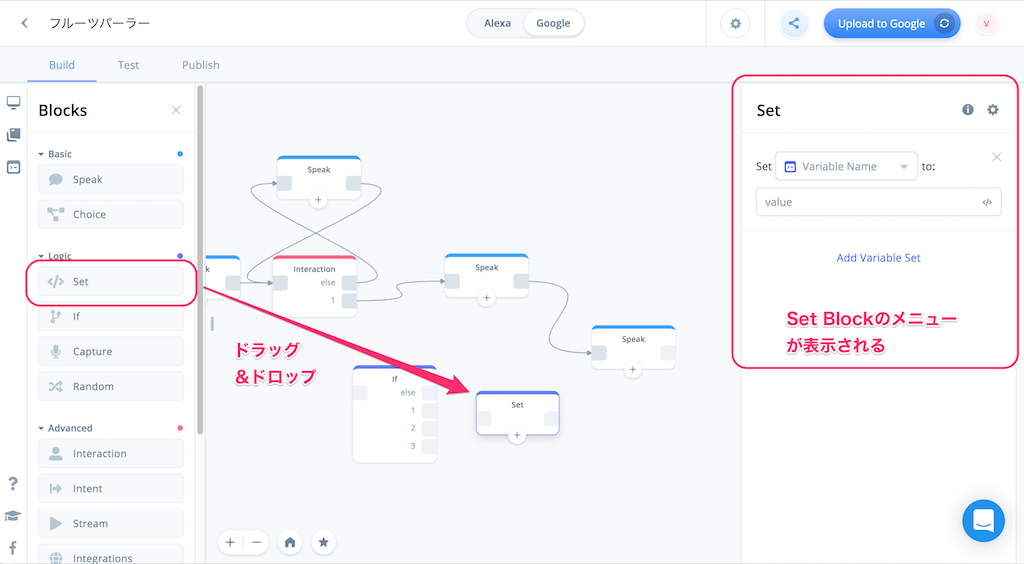
Task: Collapse the Logic blocks section
Action: (x=55, y=256)
